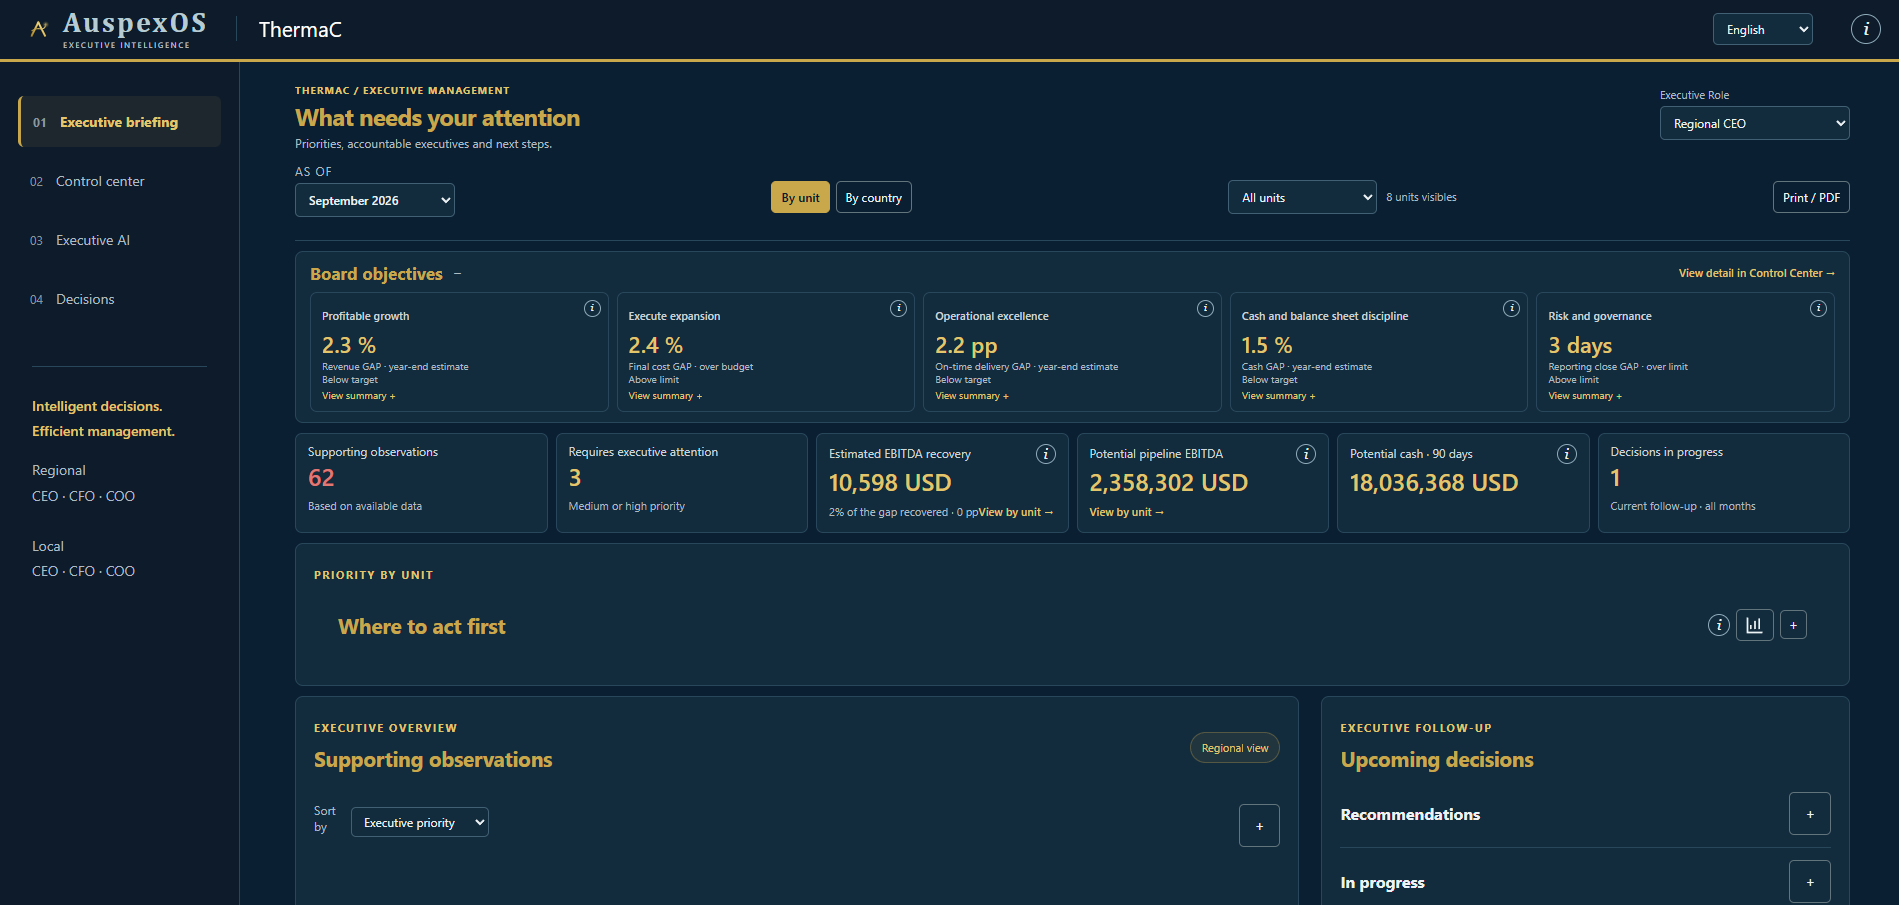The width and height of the screenshot is (1899, 905).
Task: Open info icon on Execute expansion card
Action: pyautogui.click(x=898, y=308)
